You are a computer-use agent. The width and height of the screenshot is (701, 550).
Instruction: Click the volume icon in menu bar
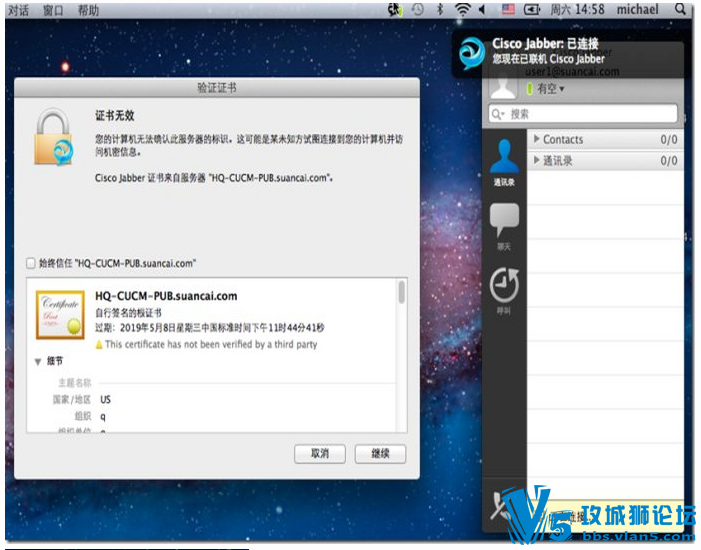482,9
